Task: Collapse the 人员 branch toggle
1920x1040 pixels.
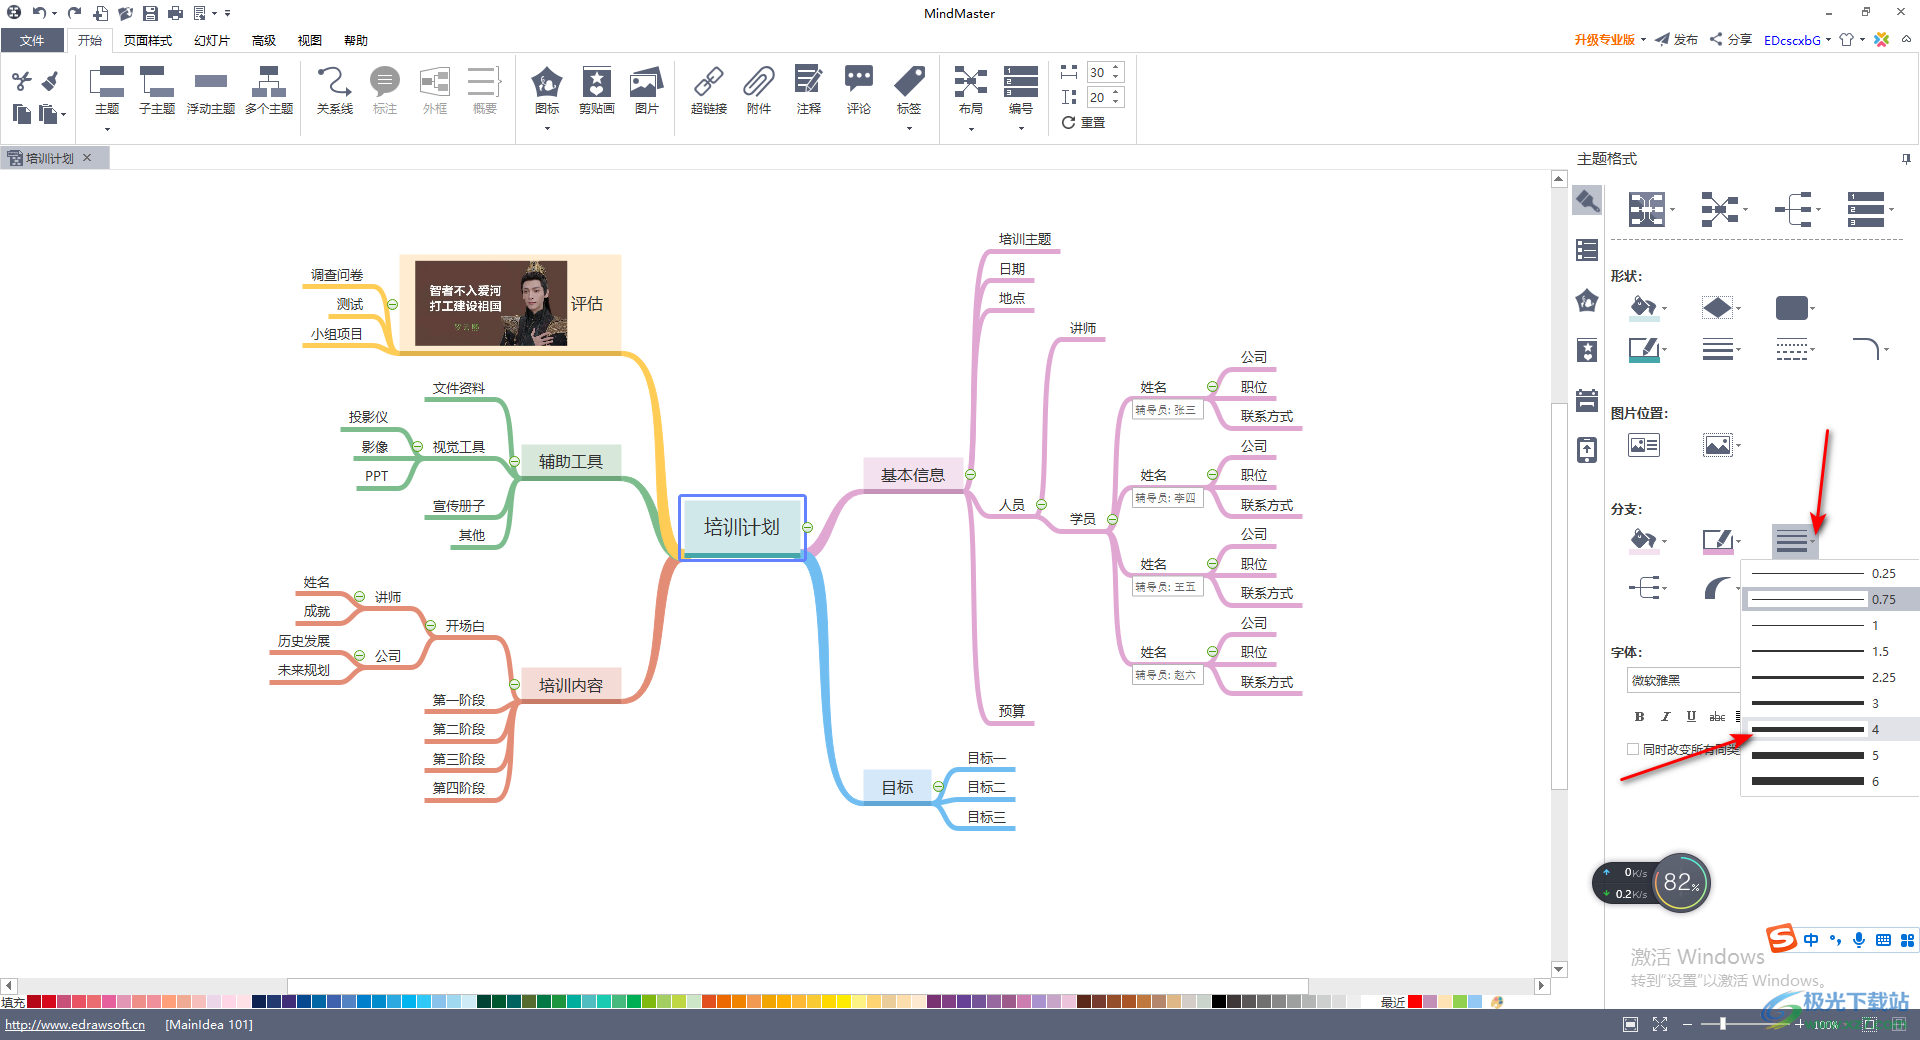Action: (1041, 505)
